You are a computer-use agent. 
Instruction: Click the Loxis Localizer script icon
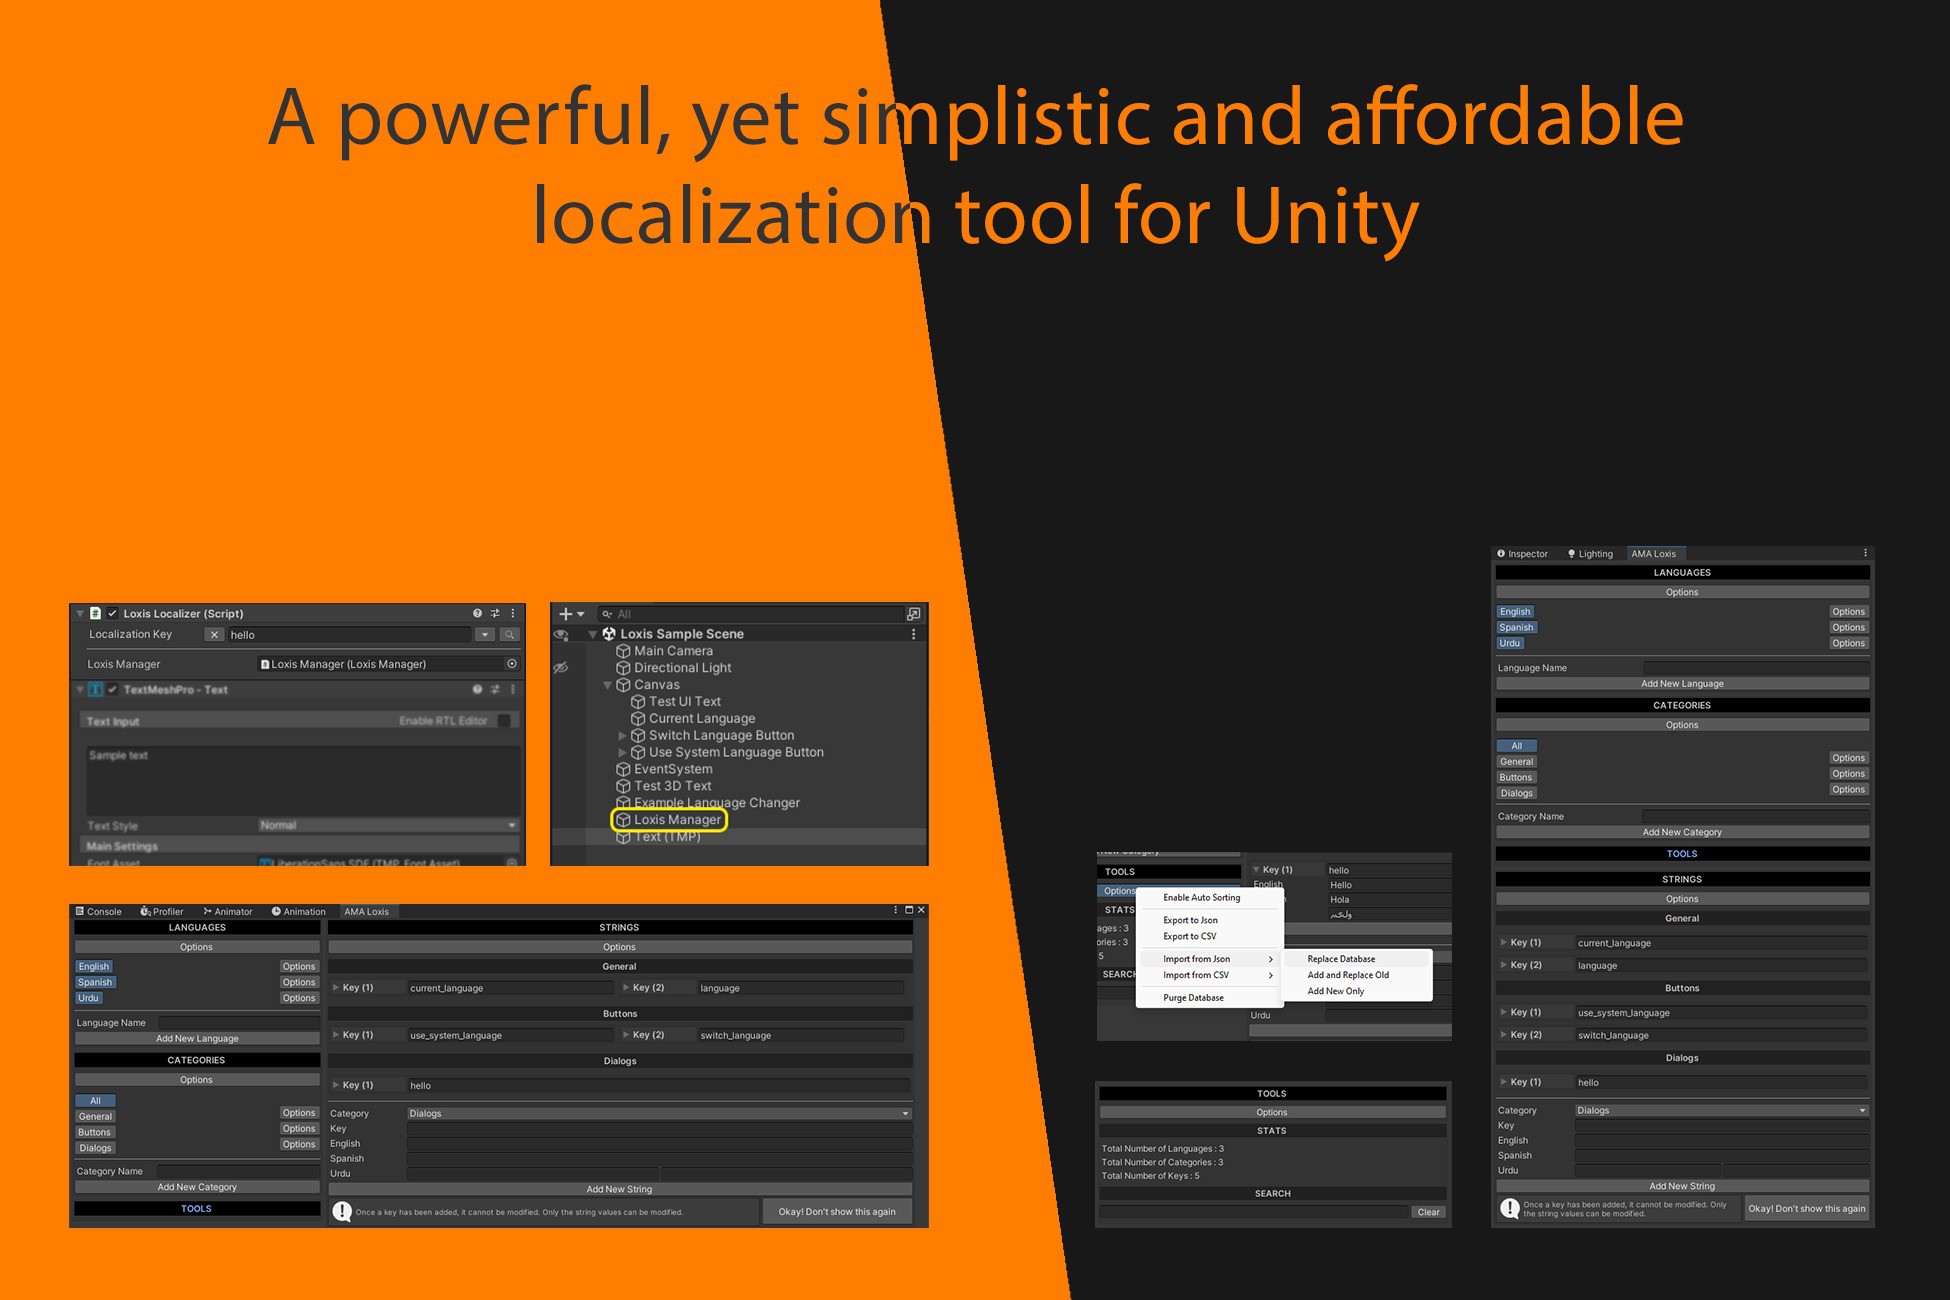click(95, 614)
